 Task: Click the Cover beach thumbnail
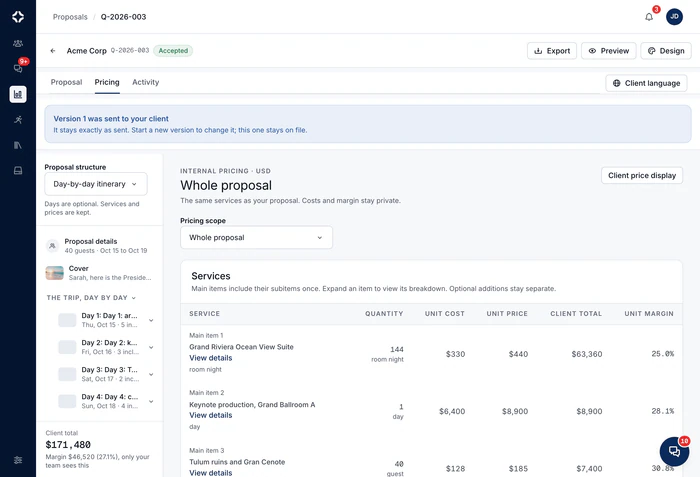[x=54, y=272]
